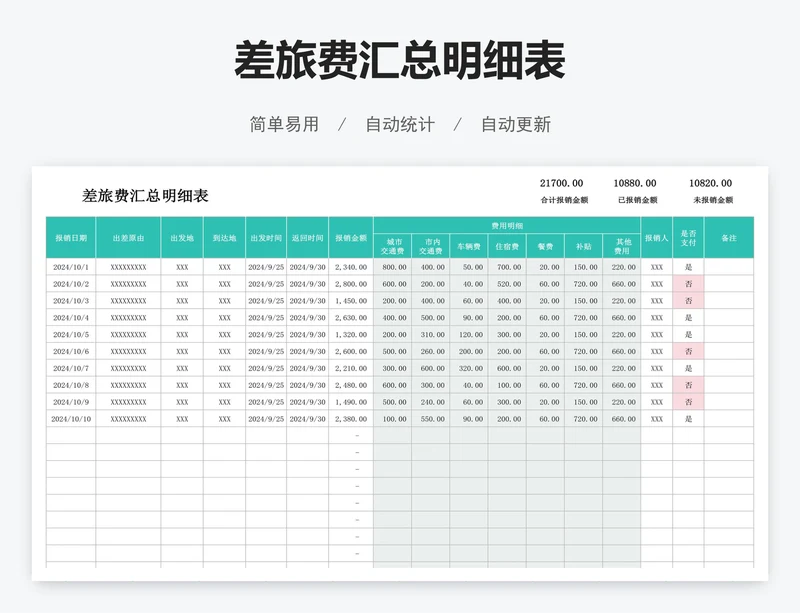Click the 520.00 lodging cell

click(x=507, y=284)
